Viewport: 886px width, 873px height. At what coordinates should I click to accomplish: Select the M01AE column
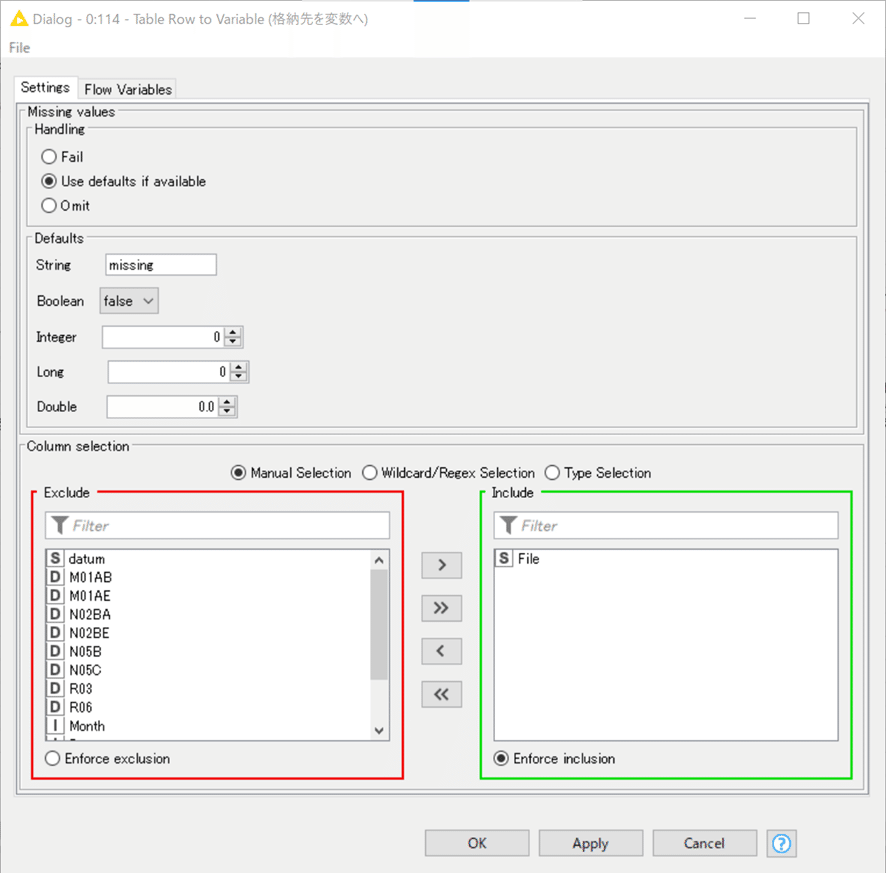click(x=209, y=596)
